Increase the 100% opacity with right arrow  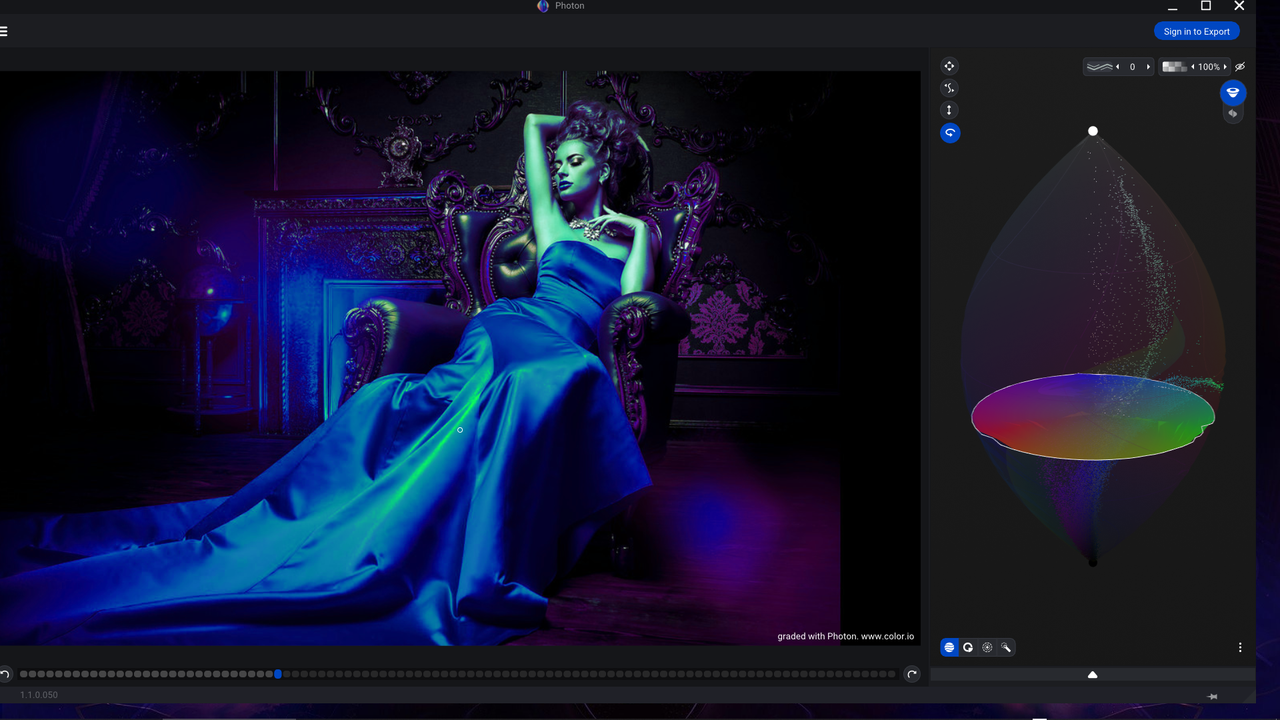1226,67
